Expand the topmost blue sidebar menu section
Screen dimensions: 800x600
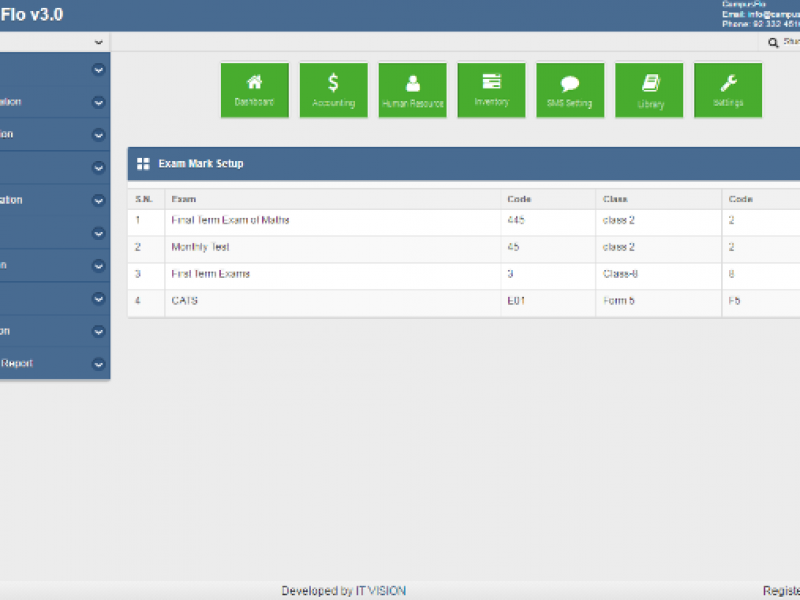coord(98,70)
